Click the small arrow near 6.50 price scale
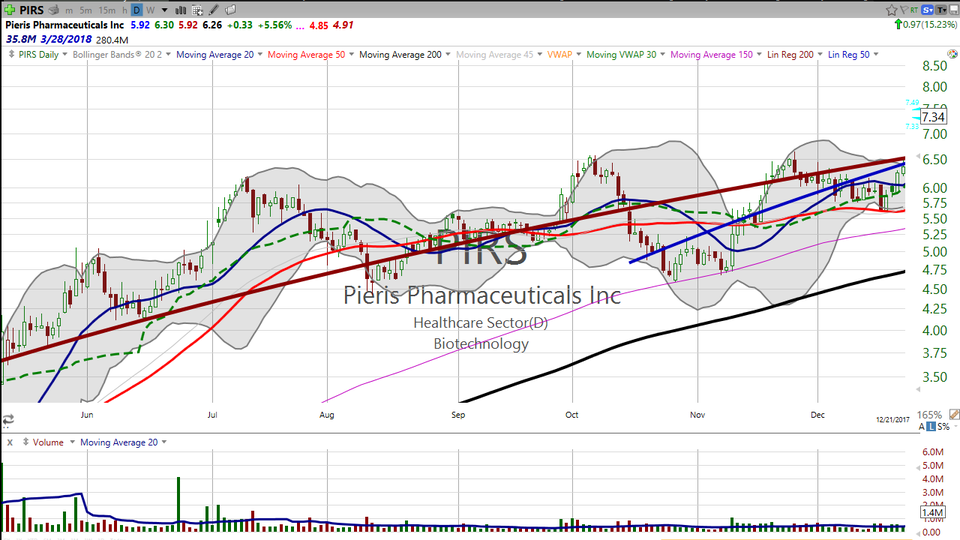 coord(918,156)
